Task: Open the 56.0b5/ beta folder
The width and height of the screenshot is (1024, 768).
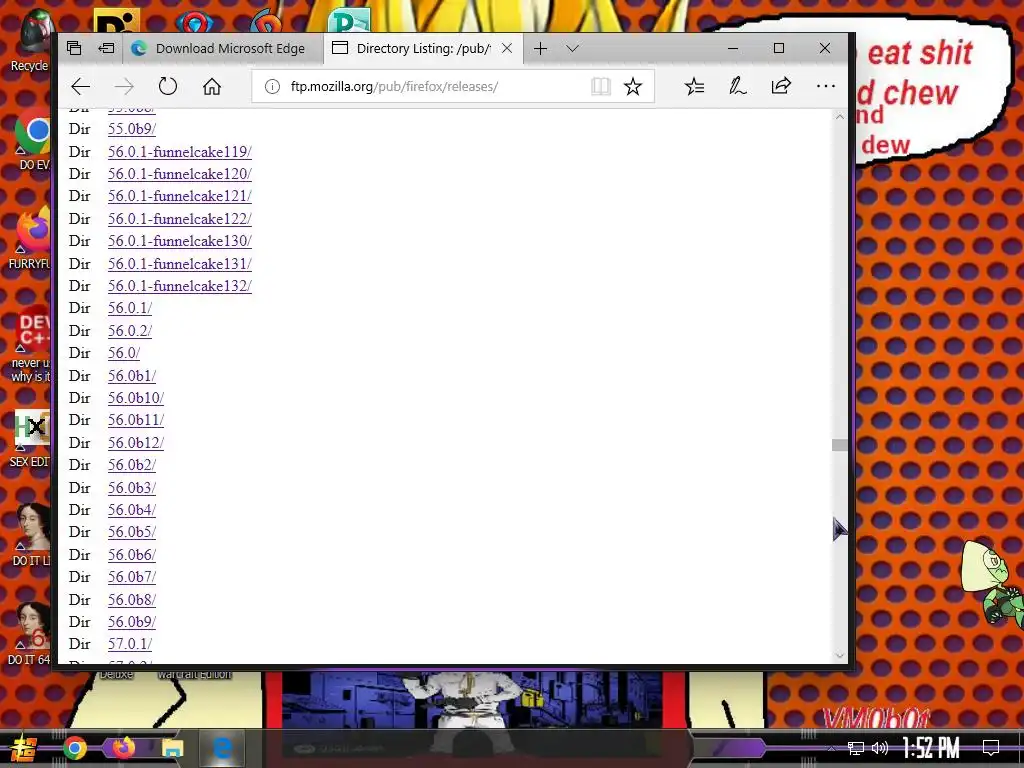Action: tap(132, 532)
